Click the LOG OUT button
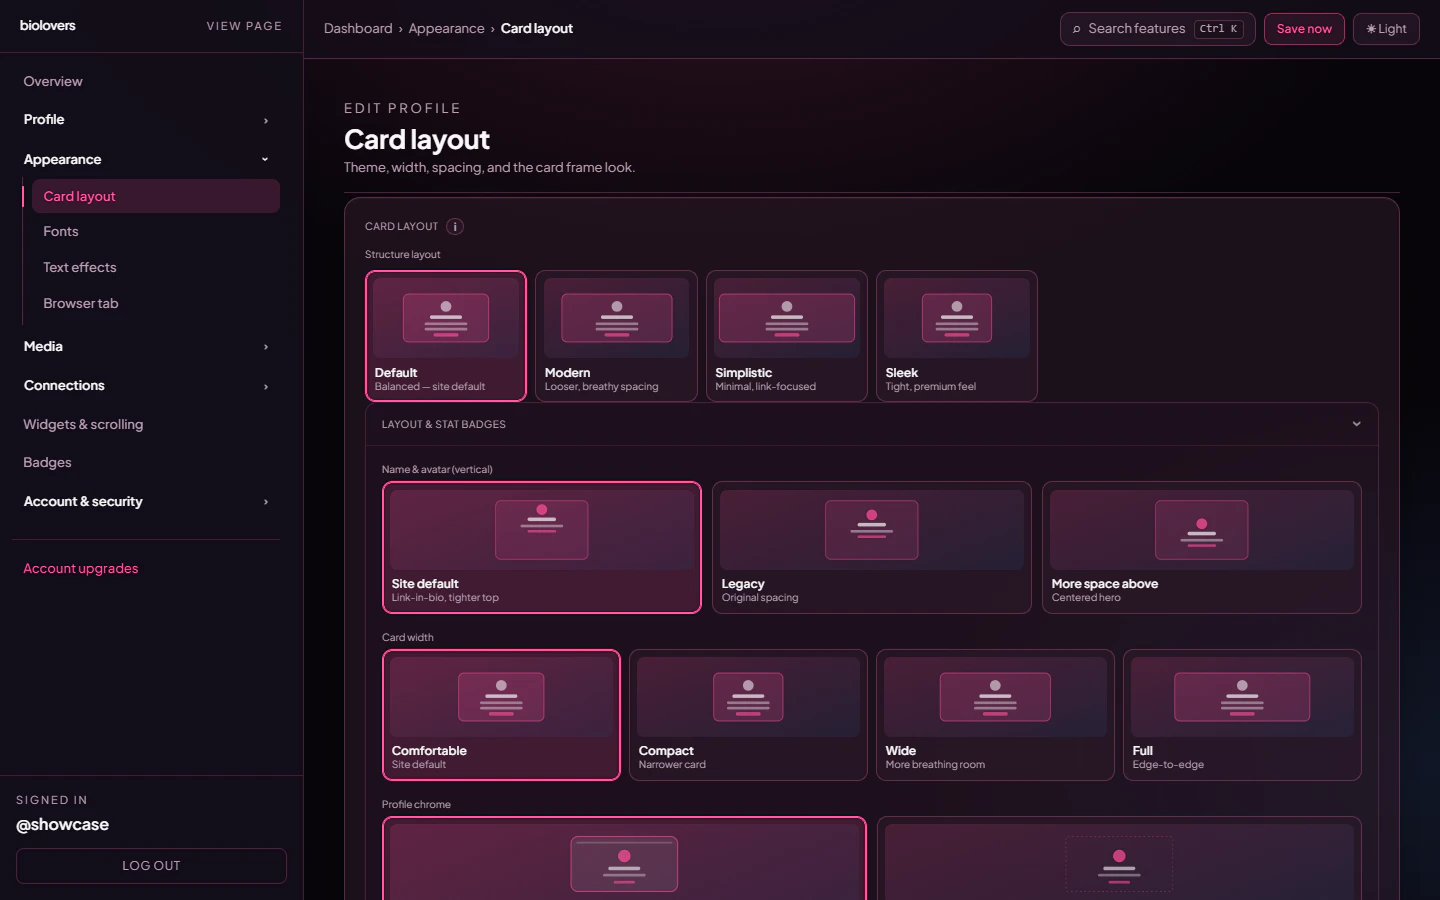The width and height of the screenshot is (1440, 900). pyautogui.click(x=151, y=866)
